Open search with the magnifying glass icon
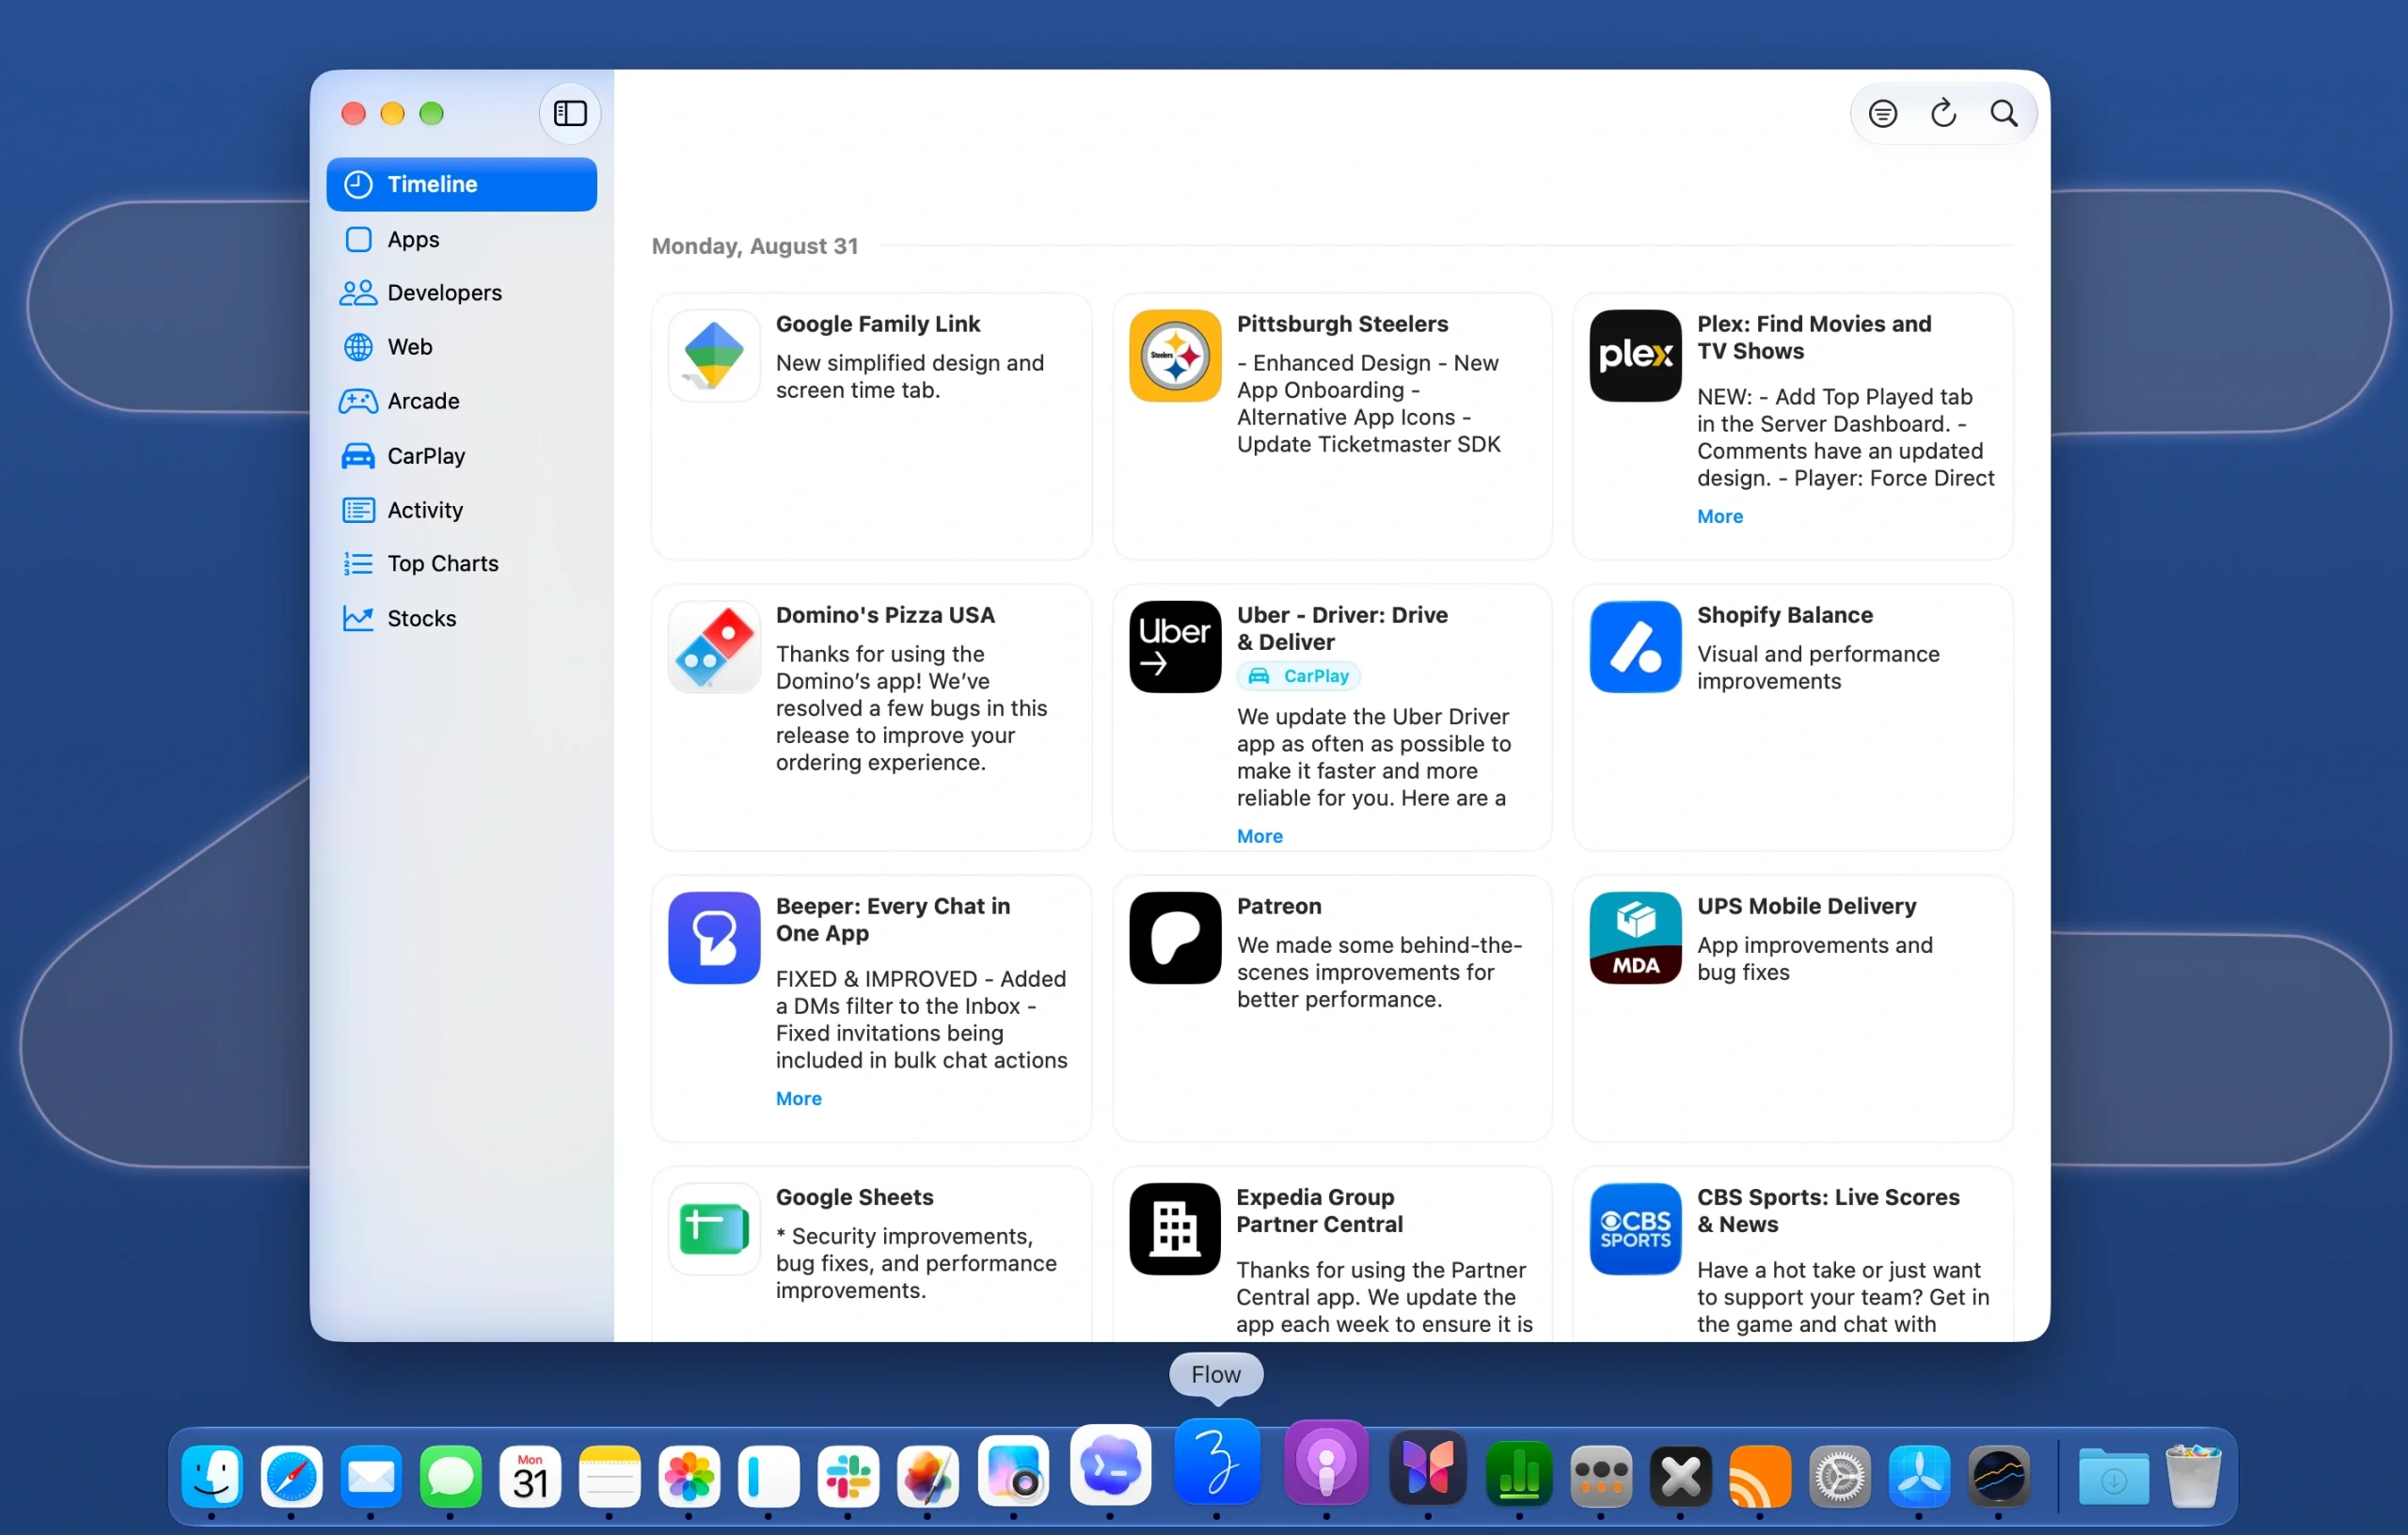 [x=2004, y=113]
